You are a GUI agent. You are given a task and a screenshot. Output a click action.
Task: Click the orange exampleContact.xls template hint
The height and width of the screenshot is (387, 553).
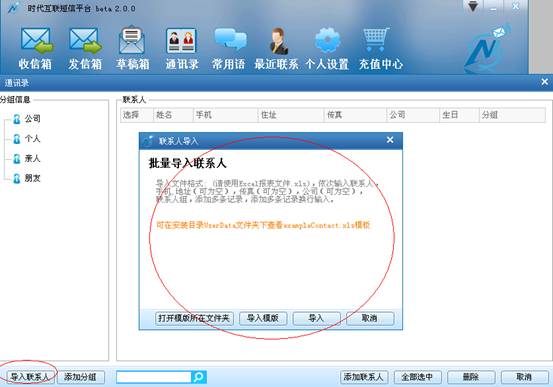pos(263,225)
